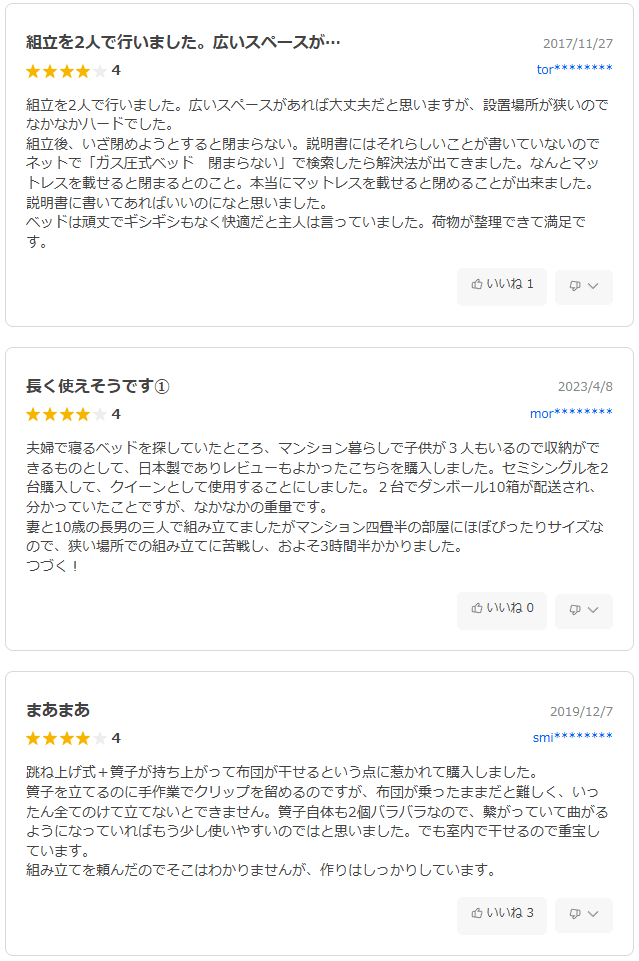Screen dimensions: 639x961
Task: Open reviewer profile smi********
Action: coord(573,737)
